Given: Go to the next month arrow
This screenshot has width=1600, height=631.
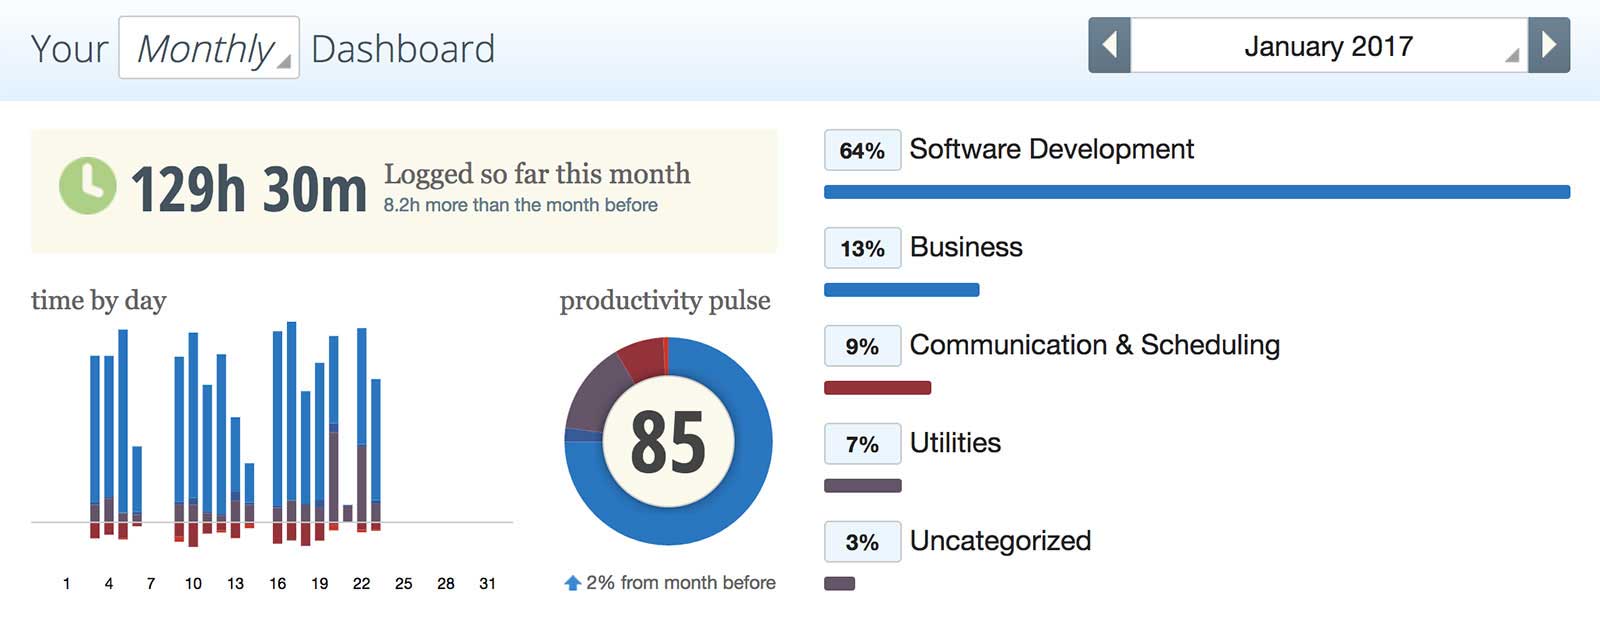Looking at the screenshot, I should 1549,45.
